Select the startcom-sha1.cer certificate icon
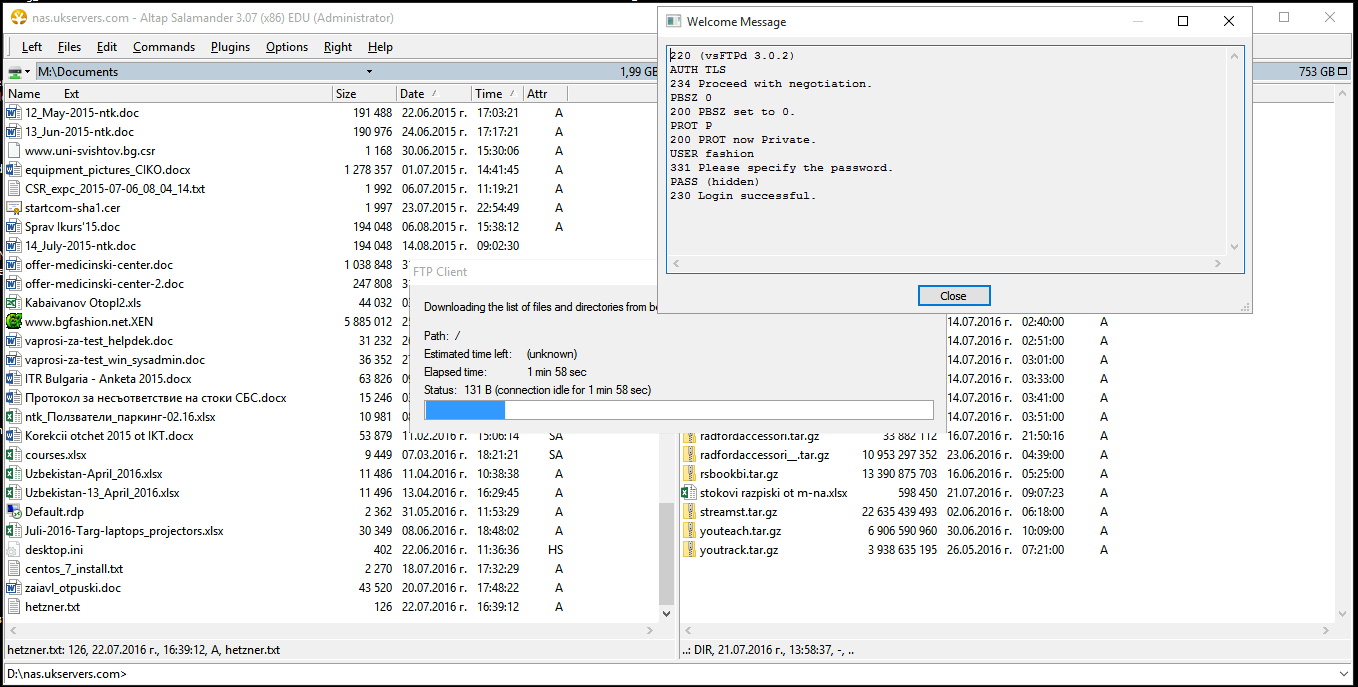Viewport: 1358px width, 687px height. coord(14,208)
